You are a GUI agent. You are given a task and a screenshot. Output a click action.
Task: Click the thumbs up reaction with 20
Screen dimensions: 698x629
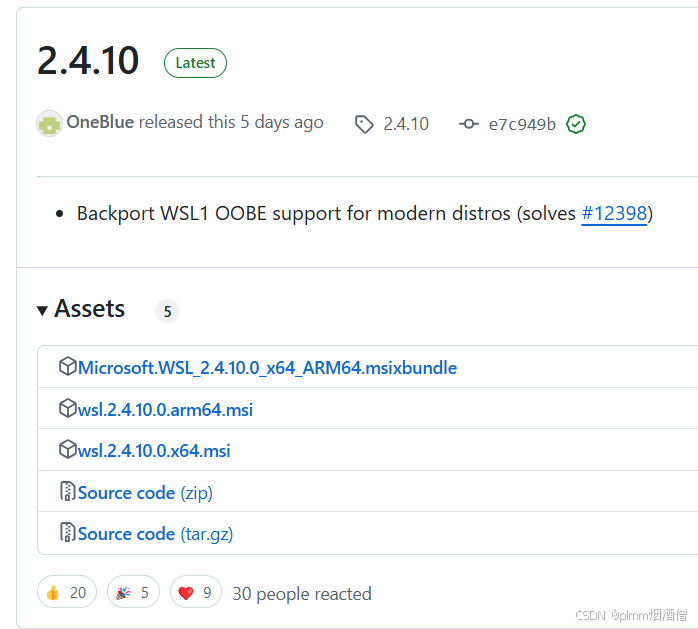click(x=67, y=592)
